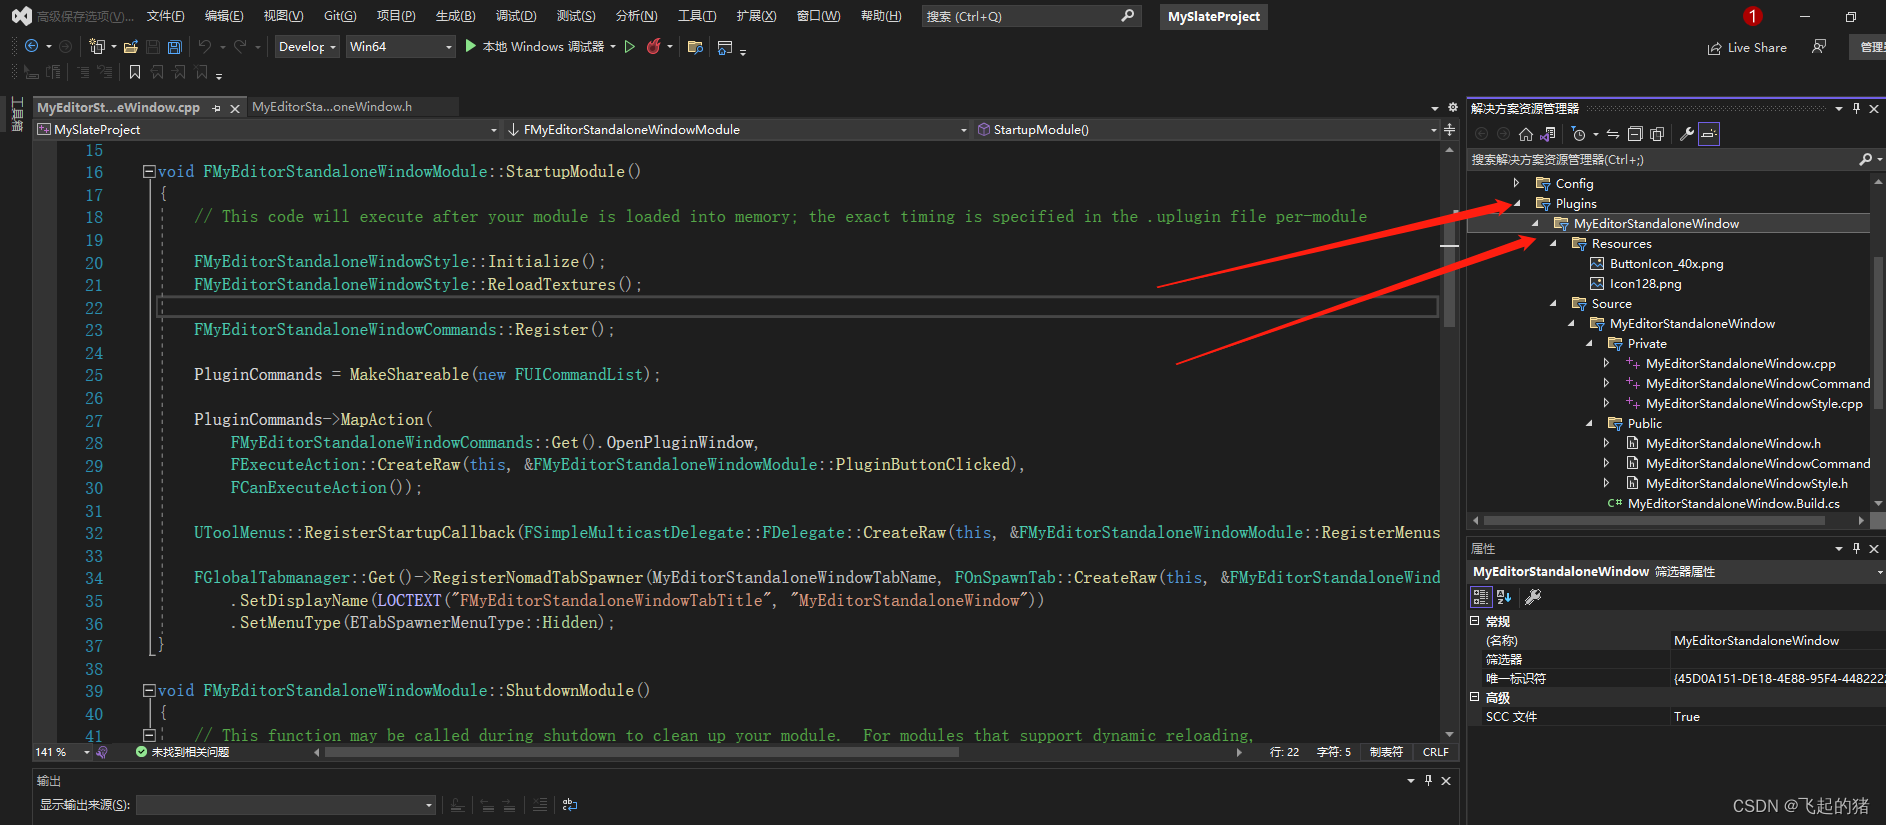The image size is (1886, 825).
Task: Start debugging with green play button
Action: (x=470, y=46)
